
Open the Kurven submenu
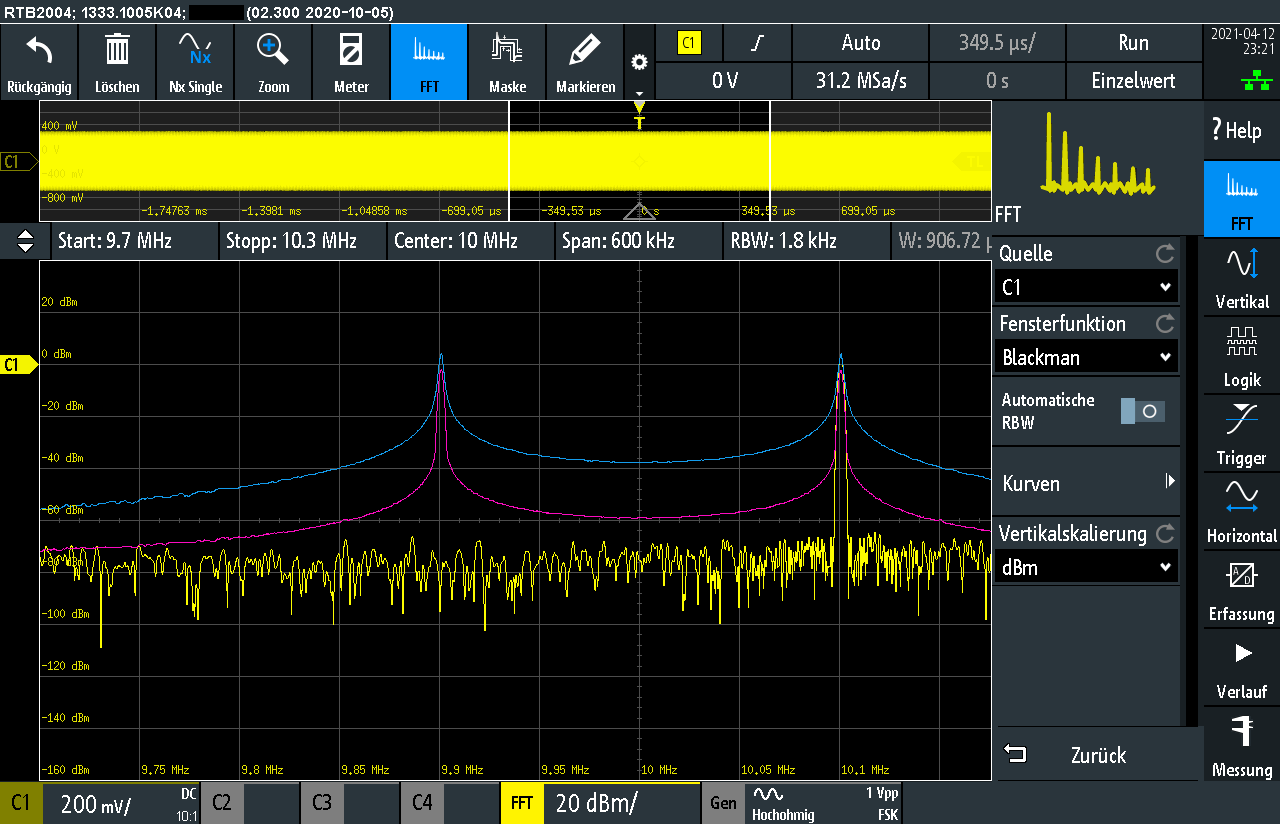[1087, 483]
